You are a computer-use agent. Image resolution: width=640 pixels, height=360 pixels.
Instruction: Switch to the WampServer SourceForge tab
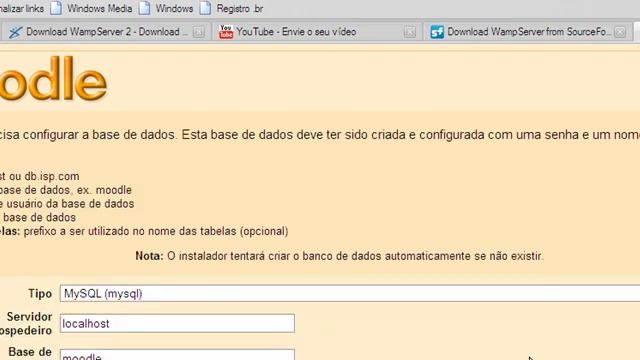tap(527, 32)
